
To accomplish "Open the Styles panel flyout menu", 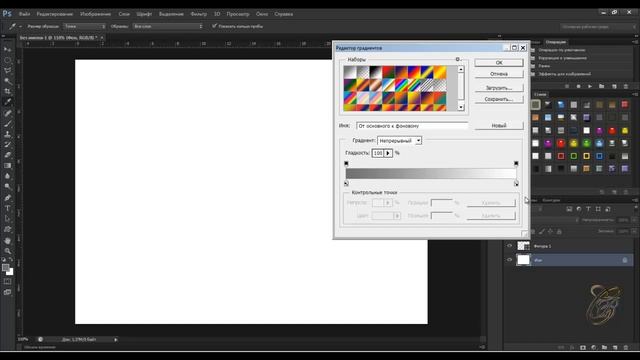I will [x=635, y=94].
